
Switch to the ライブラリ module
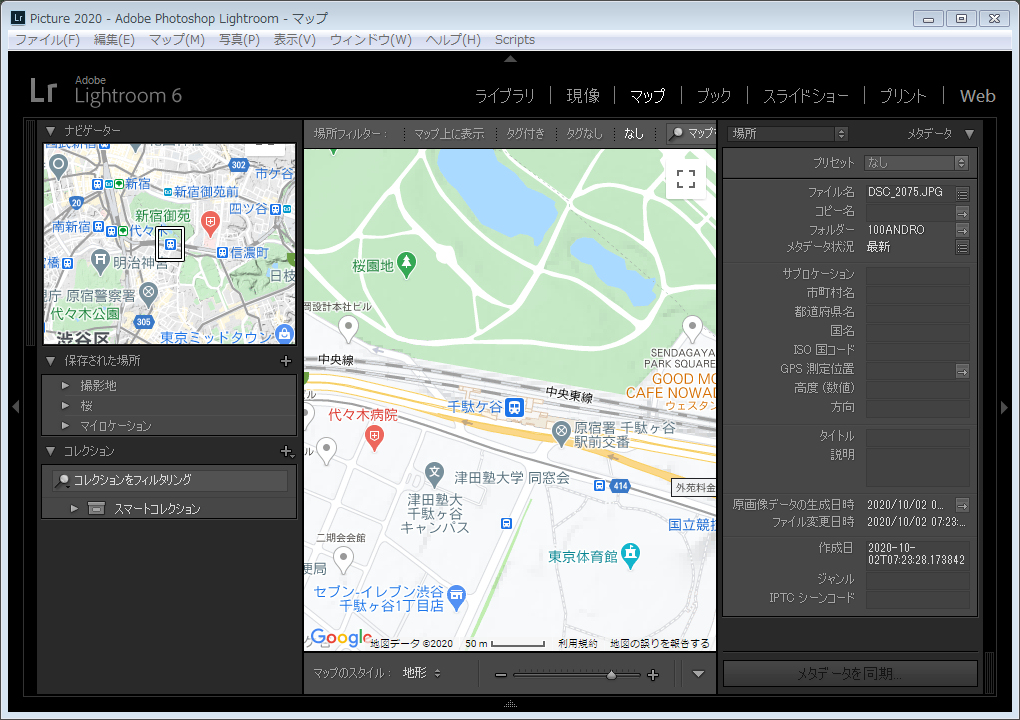504,96
